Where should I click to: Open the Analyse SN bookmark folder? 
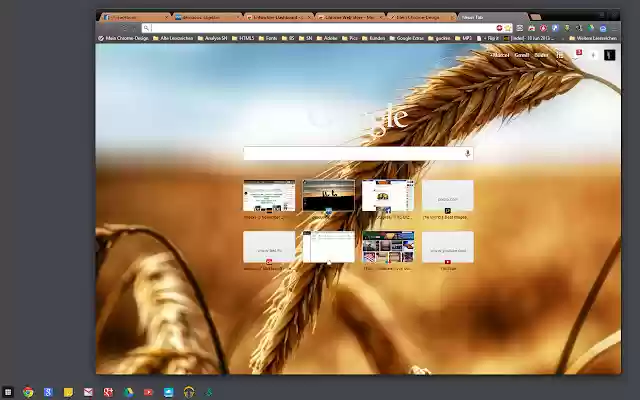[x=212, y=38]
